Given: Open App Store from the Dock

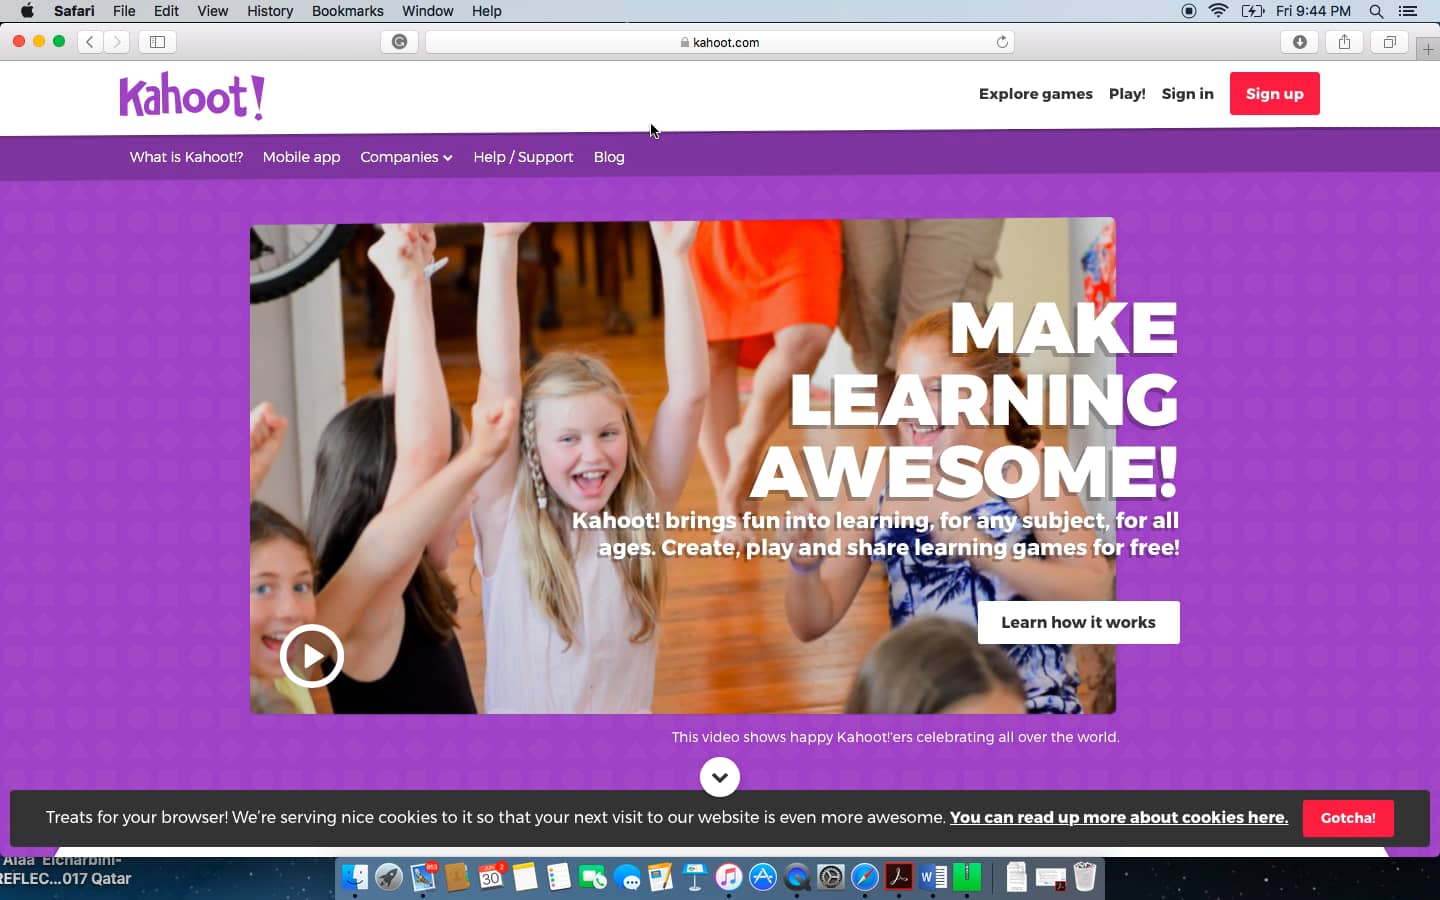Looking at the screenshot, I should point(763,877).
